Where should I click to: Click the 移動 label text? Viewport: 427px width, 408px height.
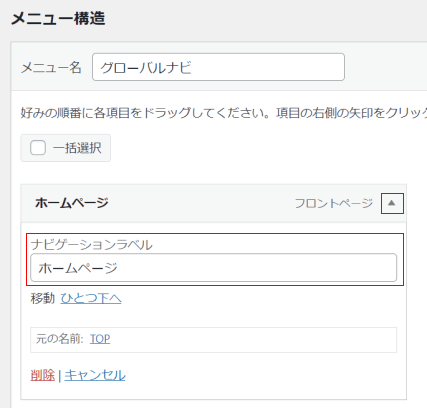coord(43,298)
